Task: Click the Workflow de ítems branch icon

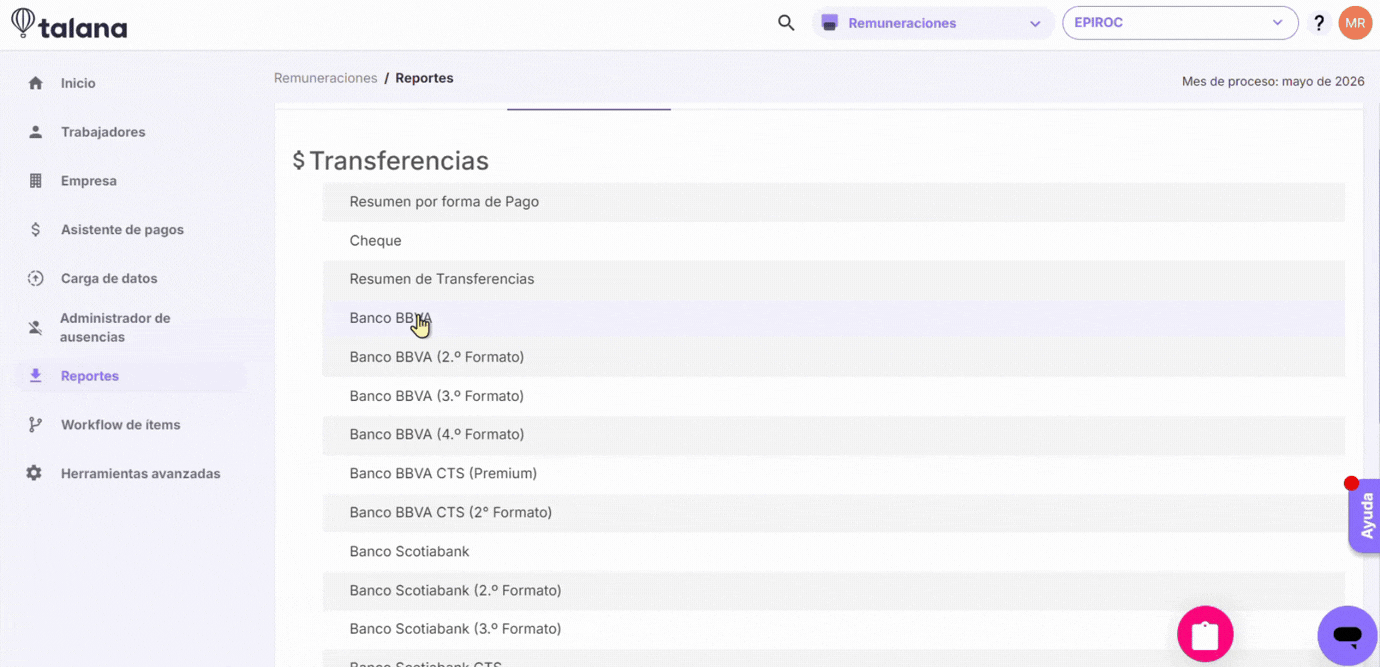Action: tap(36, 425)
